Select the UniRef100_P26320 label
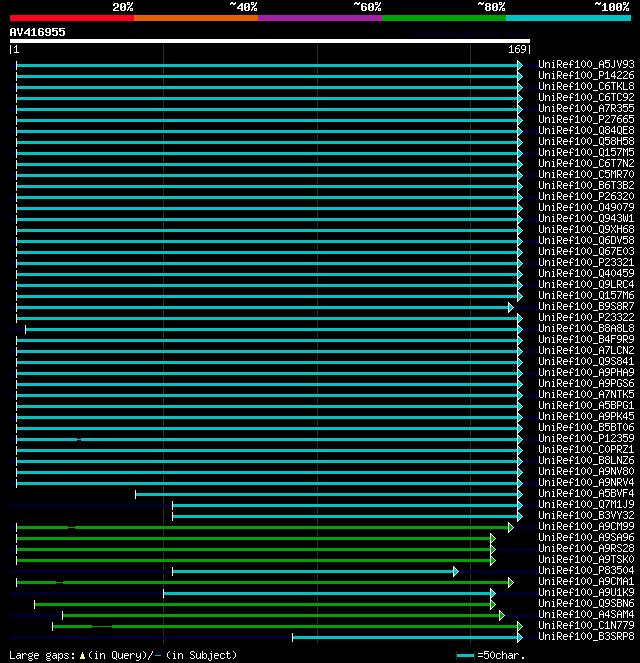Viewport: 640px width, 663px height. [x=586, y=197]
